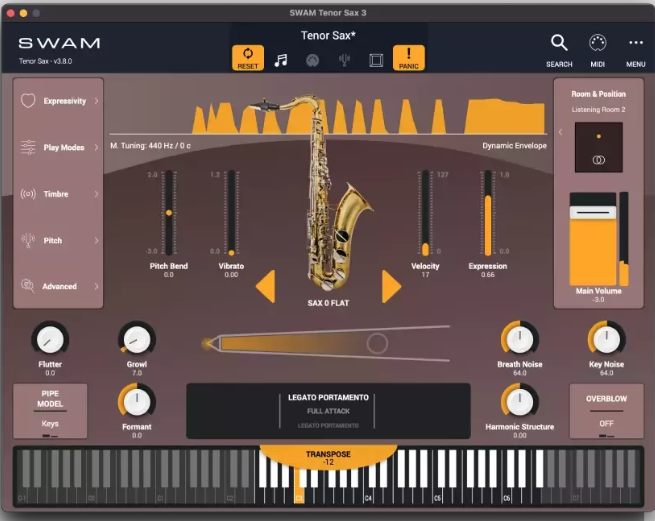Click the FULL ATTACK text
Image resolution: width=655 pixels, height=521 pixels.
[x=328, y=411]
